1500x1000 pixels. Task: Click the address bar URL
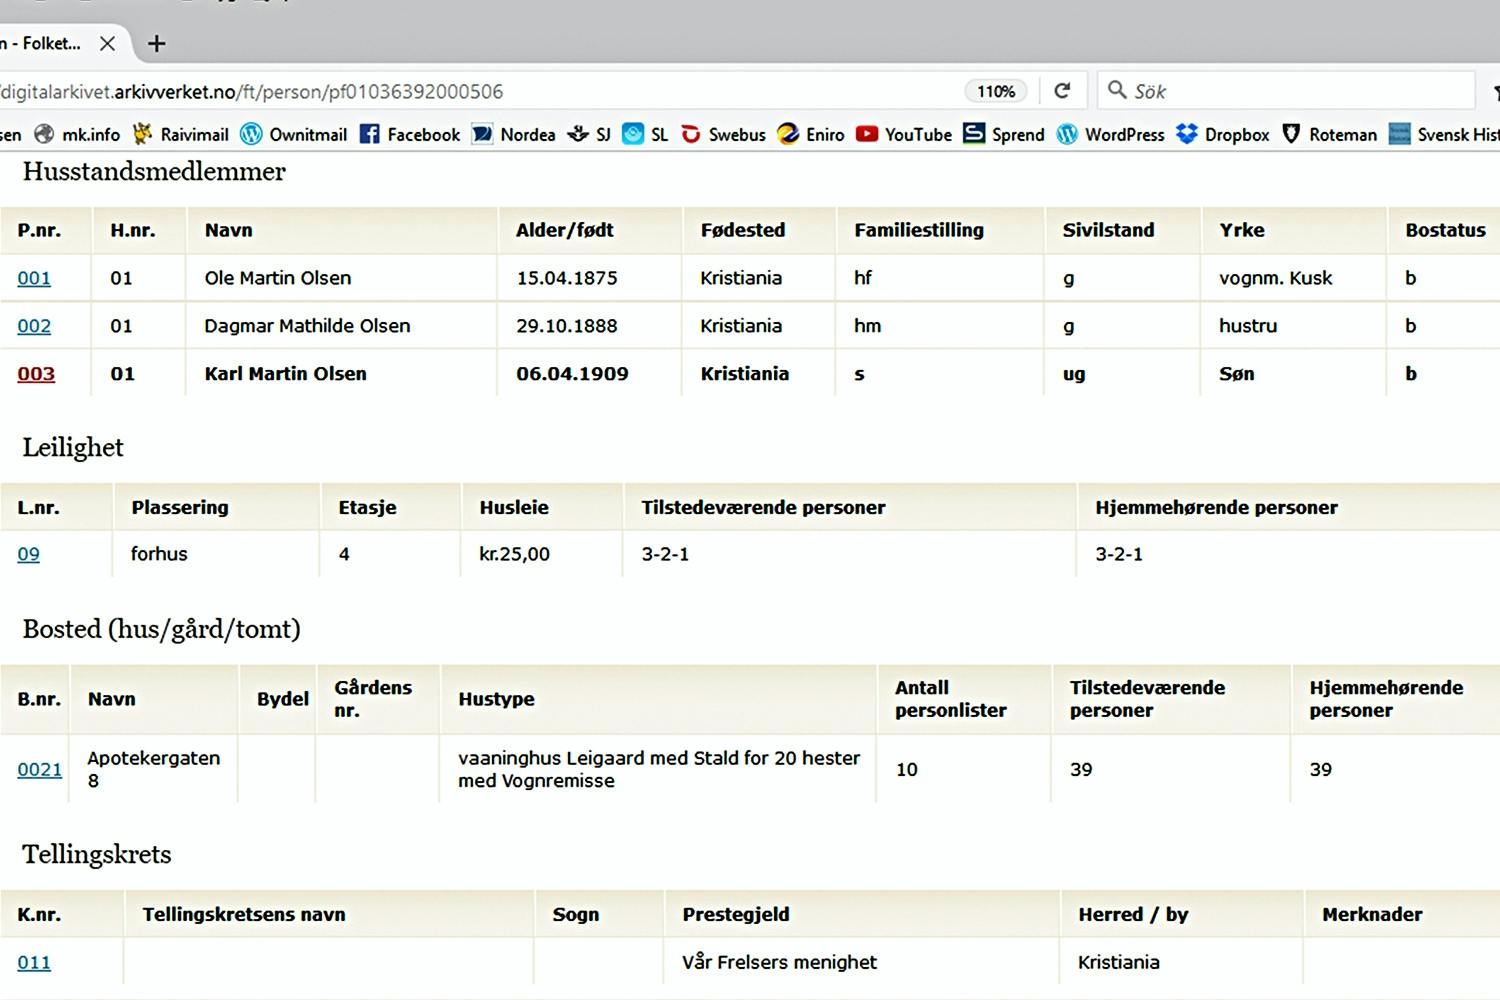400,91
